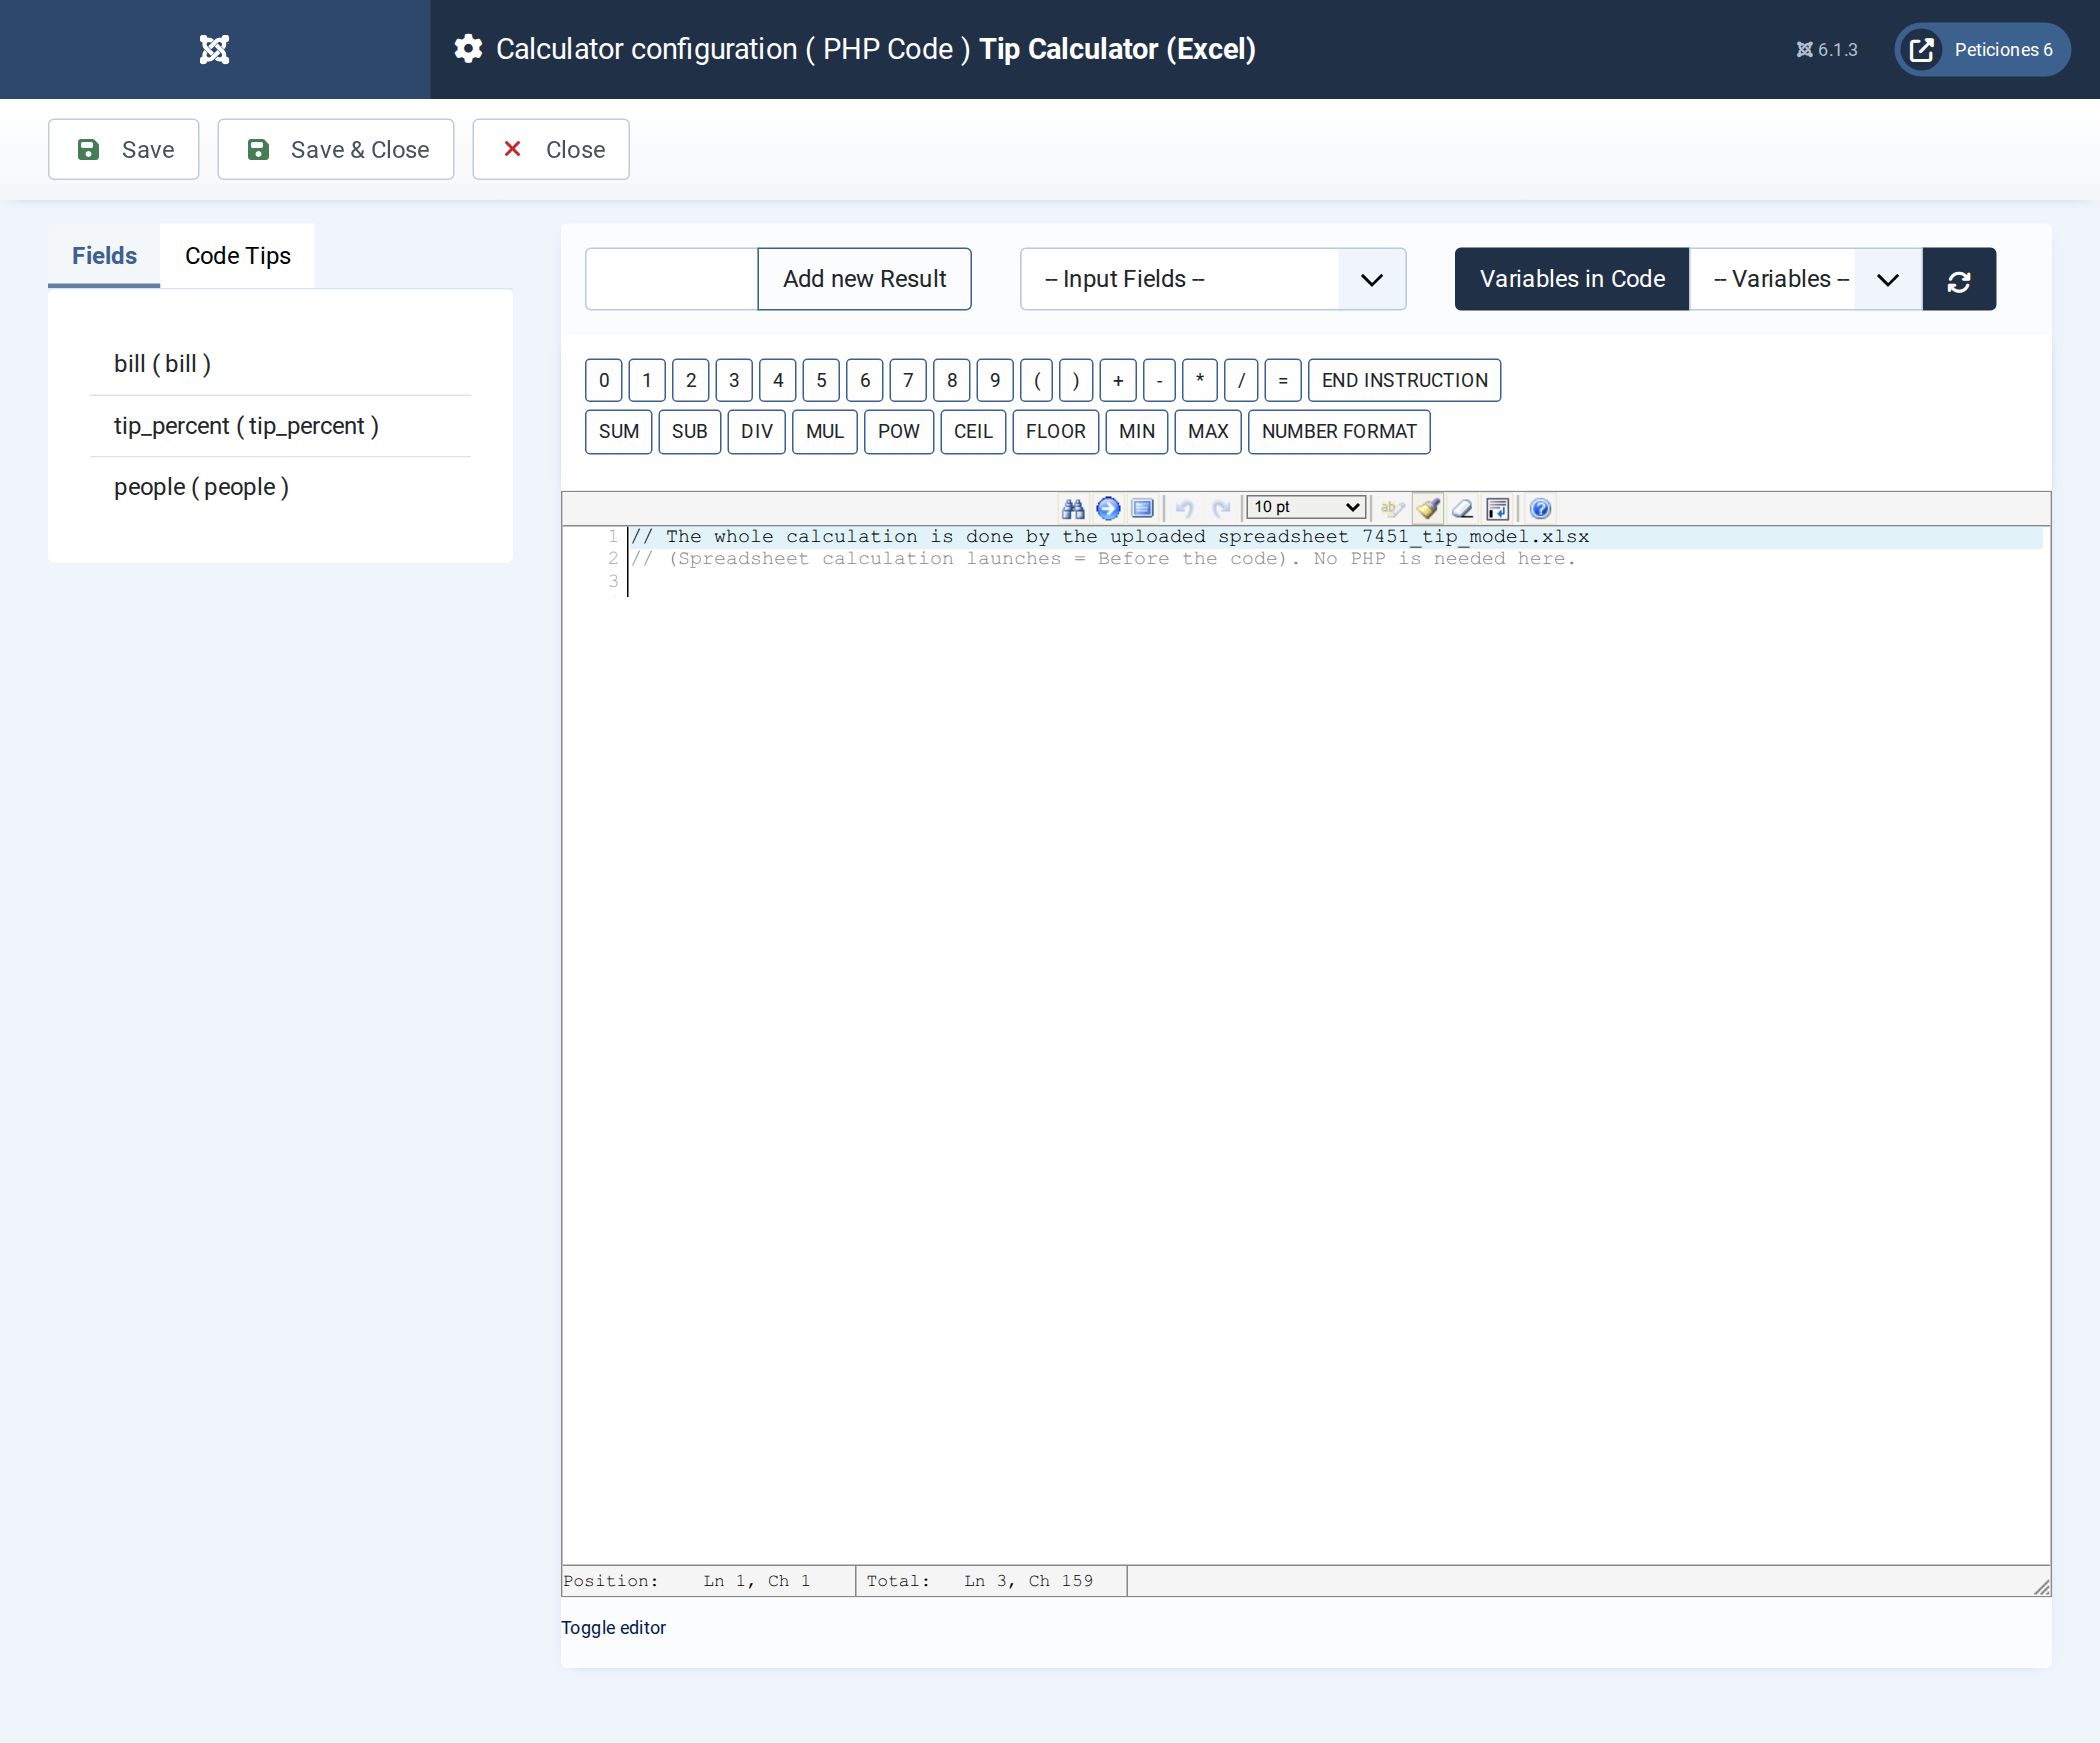Insert digit 9
2100x1743 pixels.
pyautogui.click(x=995, y=380)
